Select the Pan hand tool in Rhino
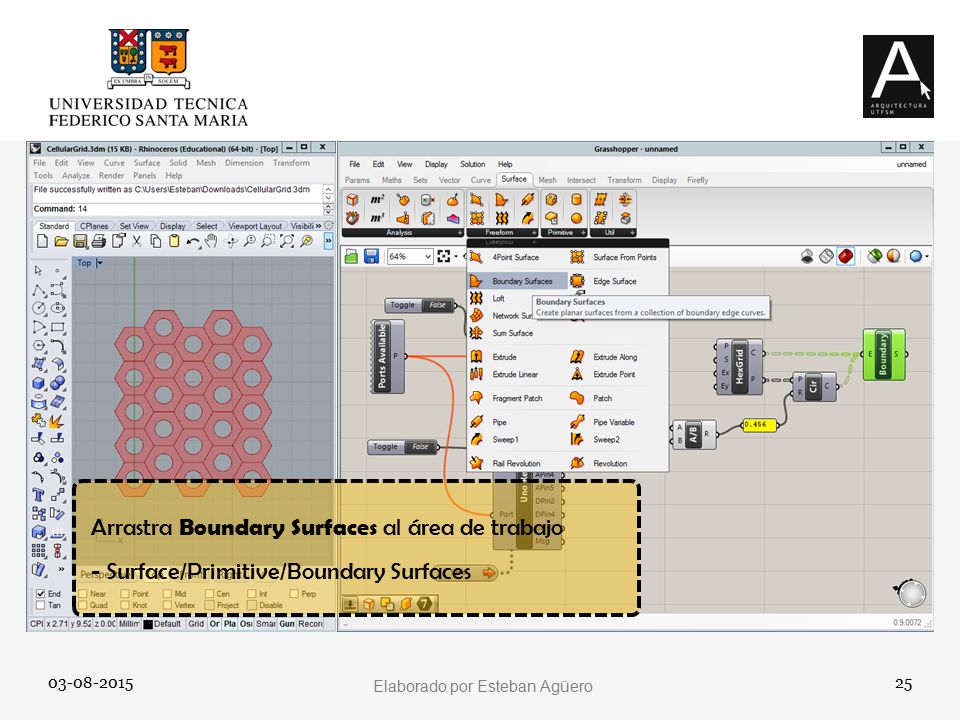960x720 pixels. click(211, 241)
